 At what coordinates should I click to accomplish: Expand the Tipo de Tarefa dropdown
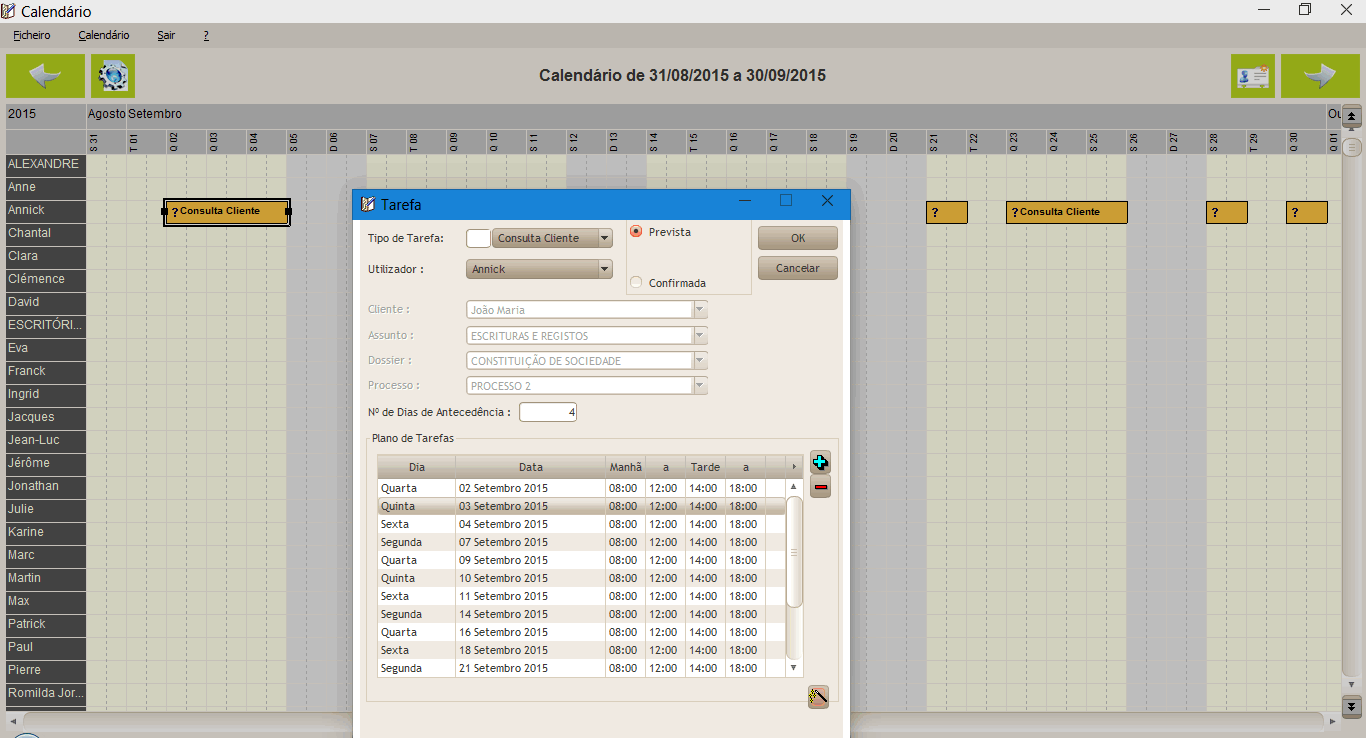tap(604, 238)
